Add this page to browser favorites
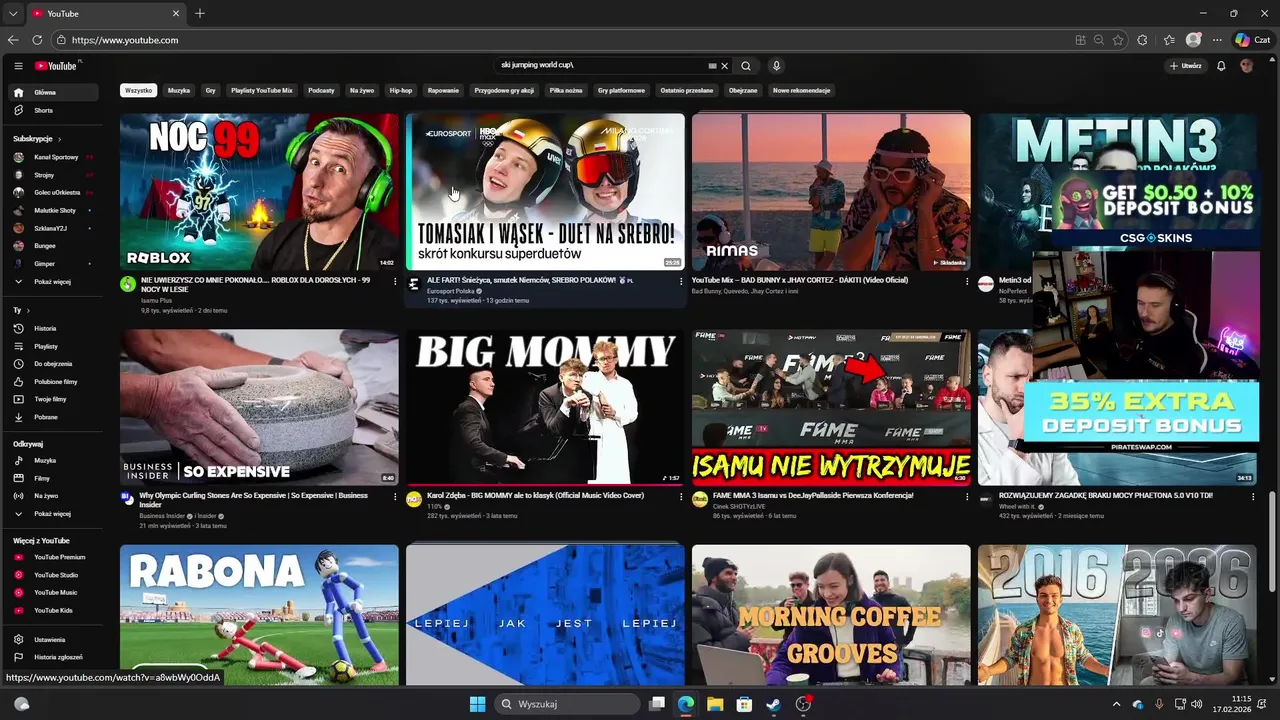1280x720 pixels. pyautogui.click(x=1118, y=40)
